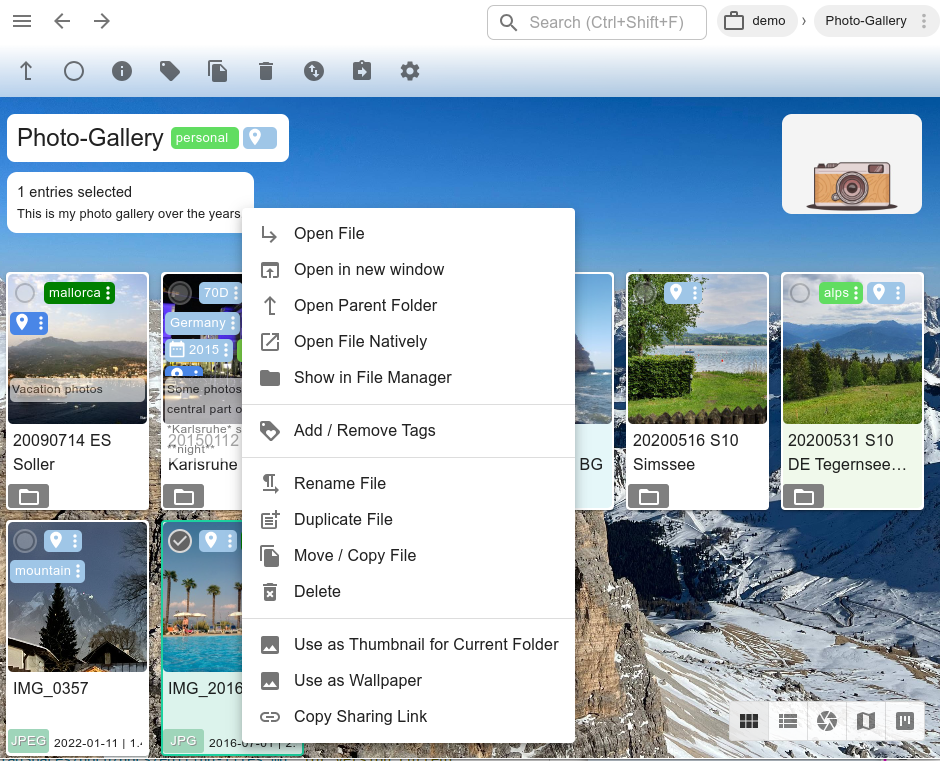Select the 20090714 ES Soller entry checkbox
Screen dimensions: 940x761
point(25,293)
